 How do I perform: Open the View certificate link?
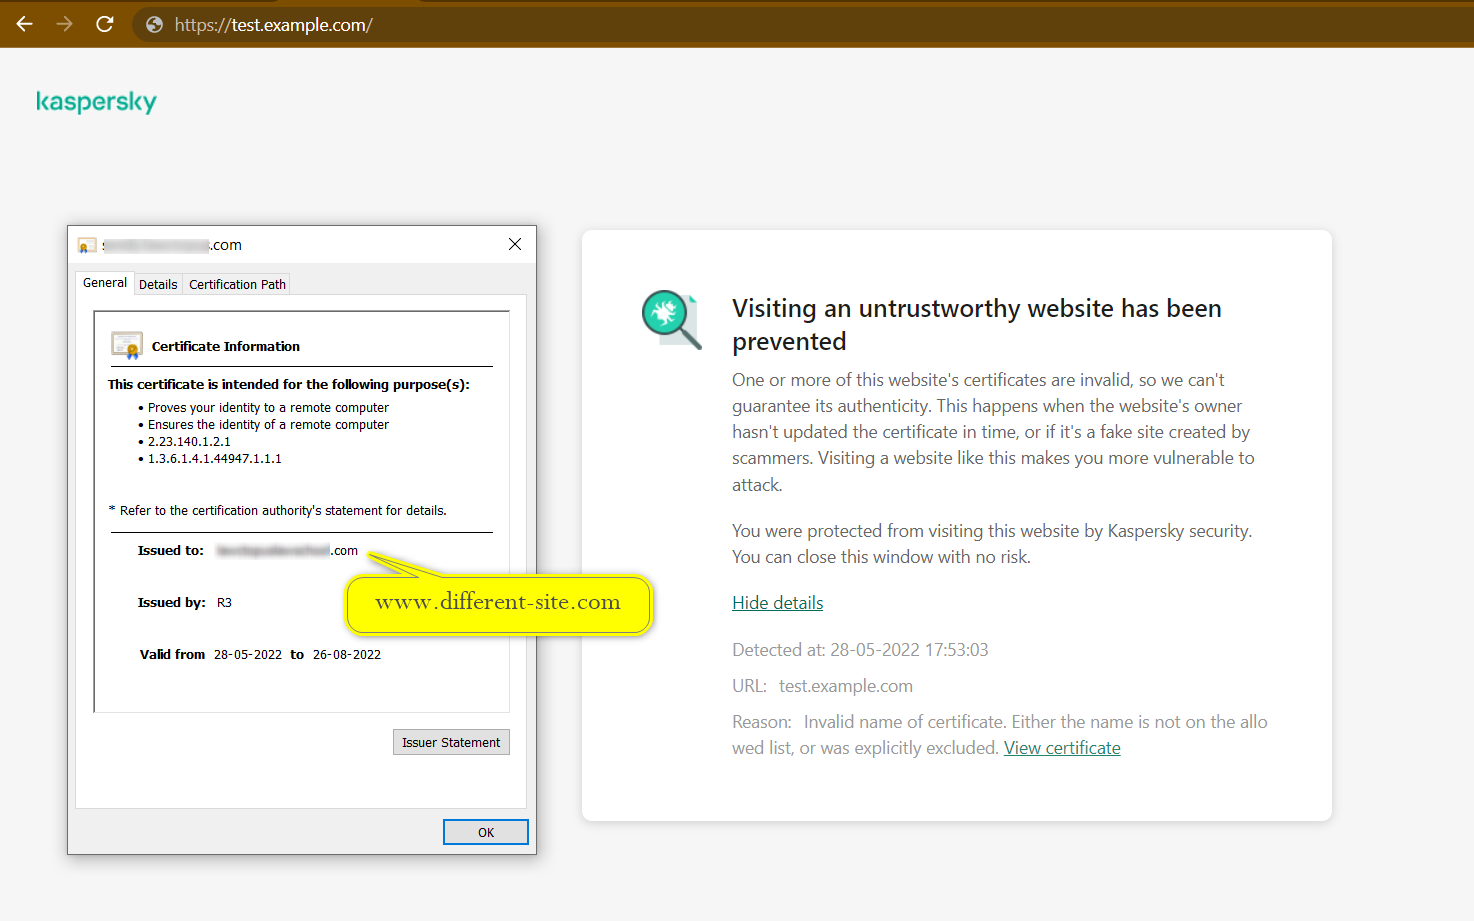(x=1062, y=748)
